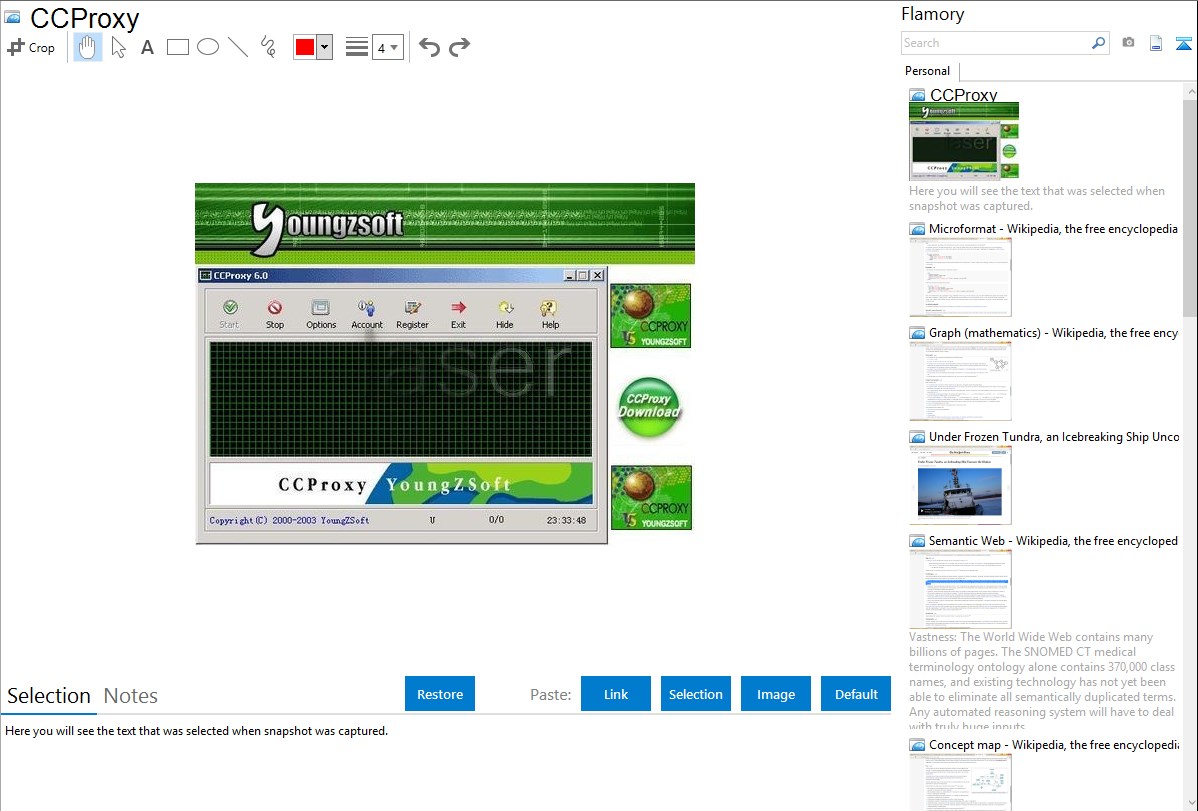Switch to the Notes tab
1198x811 pixels.
coord(131,696)
